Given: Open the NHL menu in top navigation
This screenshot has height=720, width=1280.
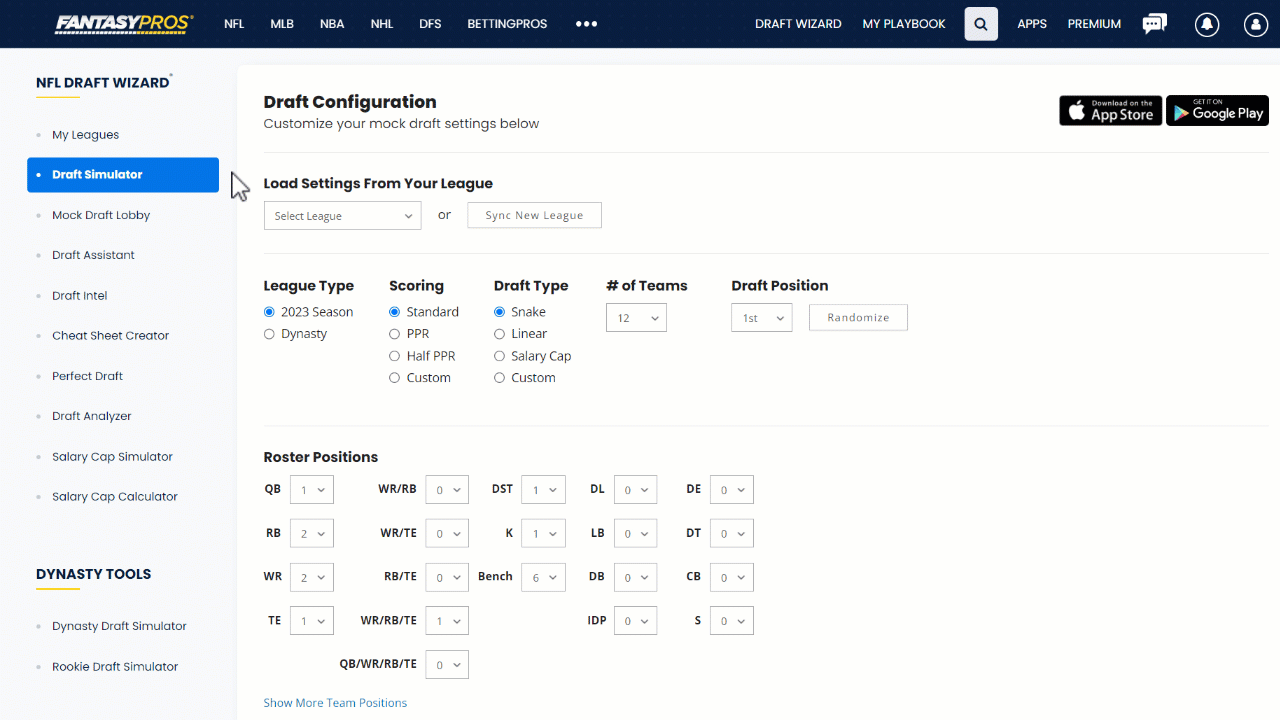Looking at the screenshot, I should (x=382, y=24).
